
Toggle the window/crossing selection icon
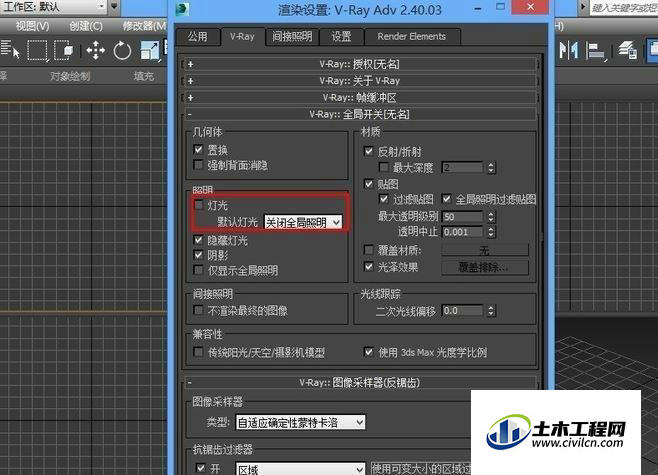pos(64,50)
